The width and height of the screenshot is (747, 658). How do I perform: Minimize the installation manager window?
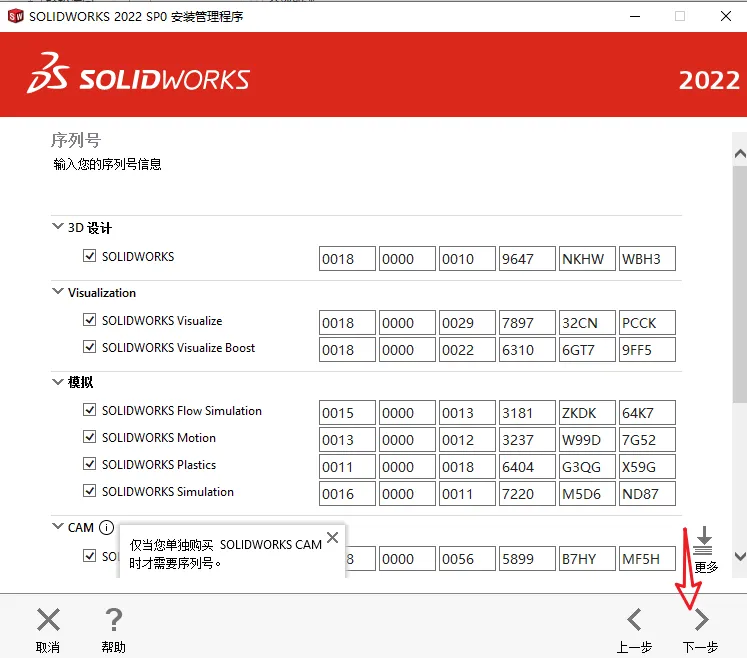635,16
